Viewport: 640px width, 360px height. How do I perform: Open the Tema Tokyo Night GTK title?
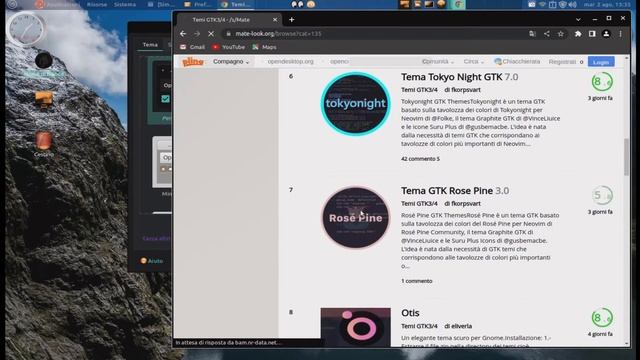click(451, 77)
